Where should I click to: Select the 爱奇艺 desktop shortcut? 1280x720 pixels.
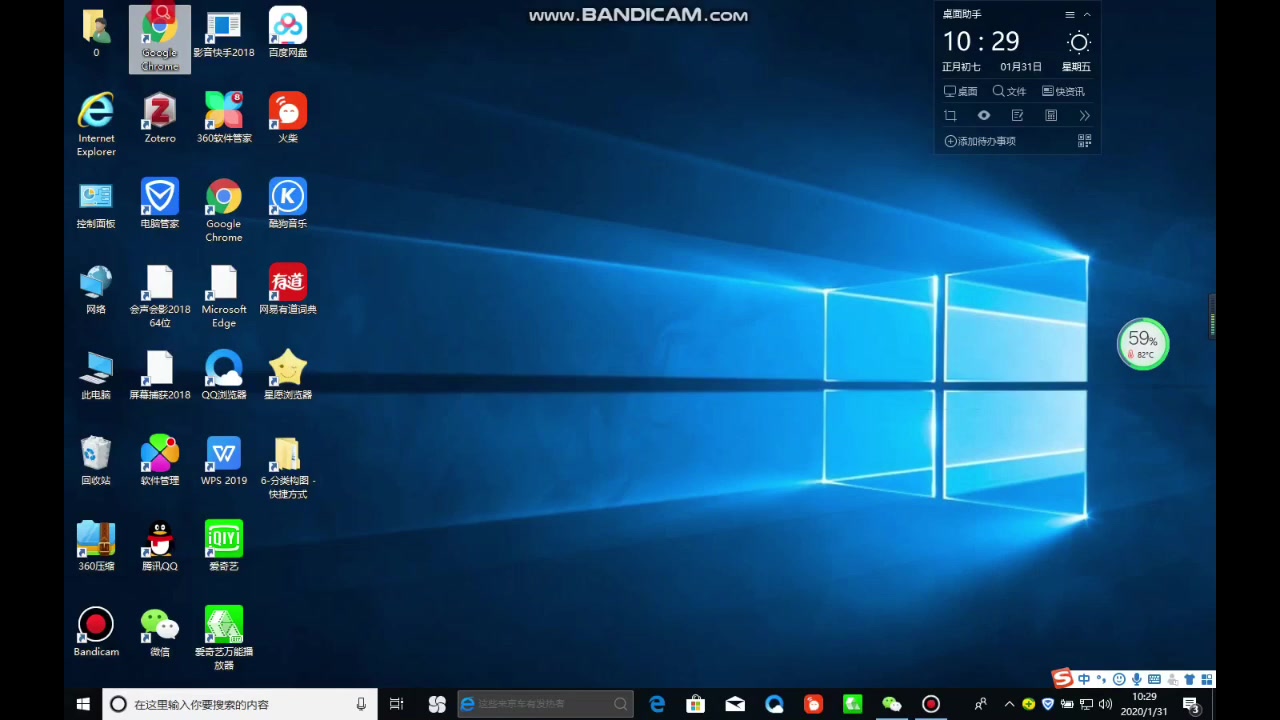224,546
